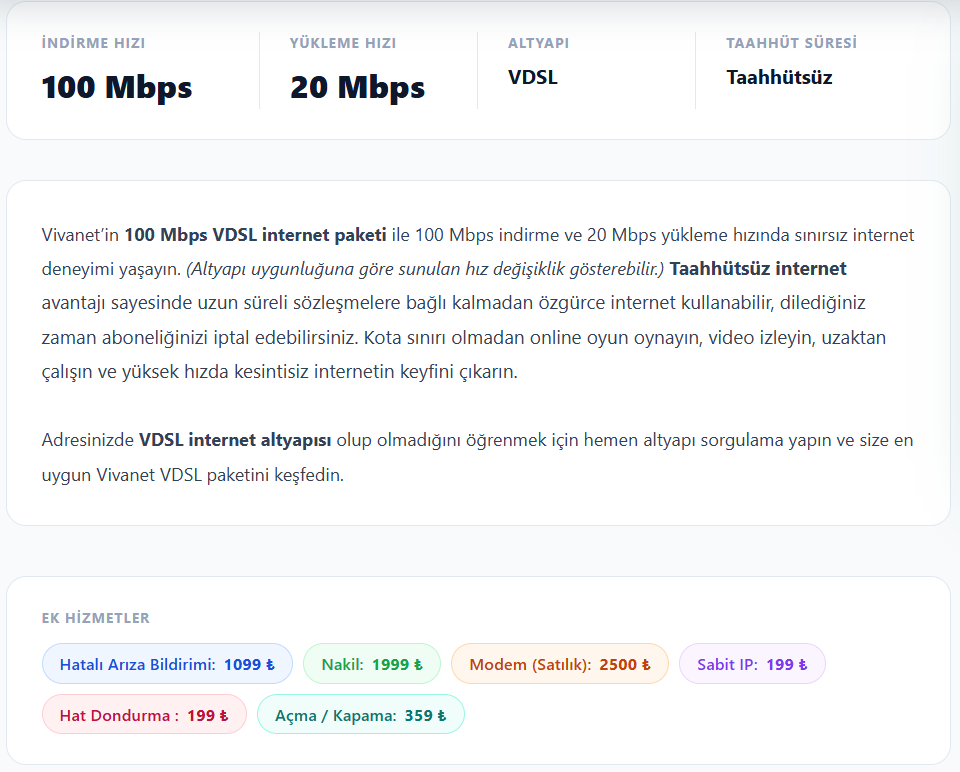Viewport: 960px width, 772px height.
Task: Click the 'zaman aboneliğinizi iptal edebilirsiniz' sentence
Action: 200,338
